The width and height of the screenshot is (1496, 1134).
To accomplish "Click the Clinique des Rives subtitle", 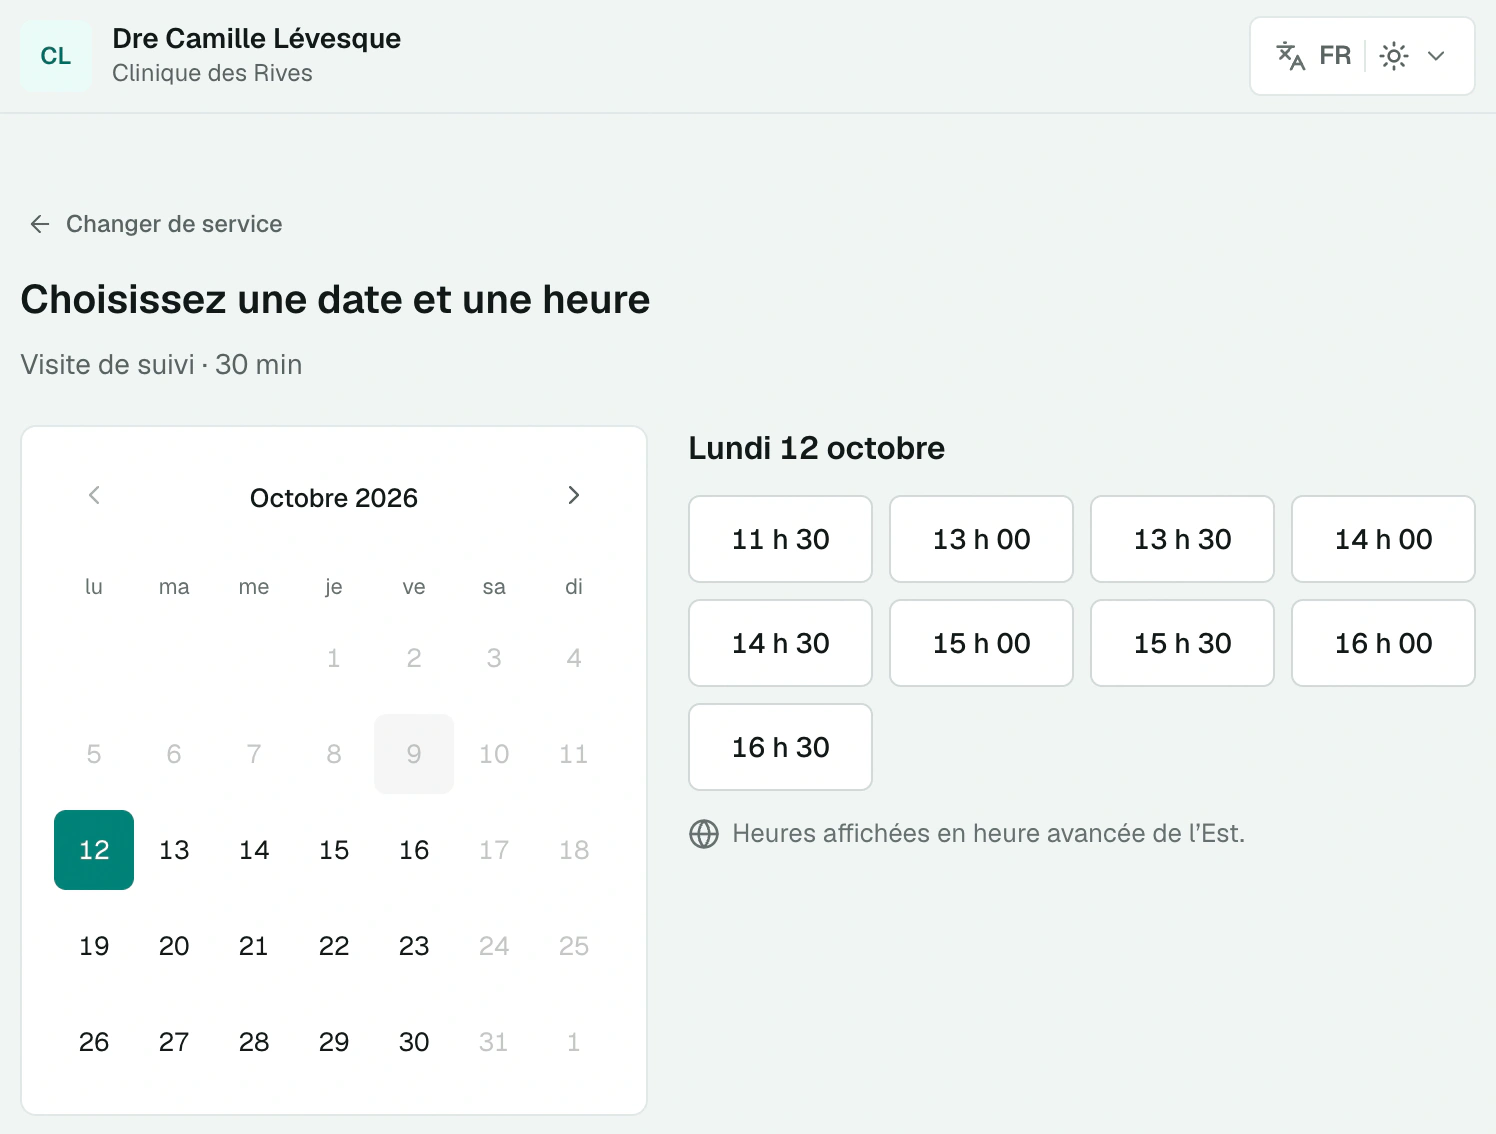I will pyautogui.click(x=212, y=73).
